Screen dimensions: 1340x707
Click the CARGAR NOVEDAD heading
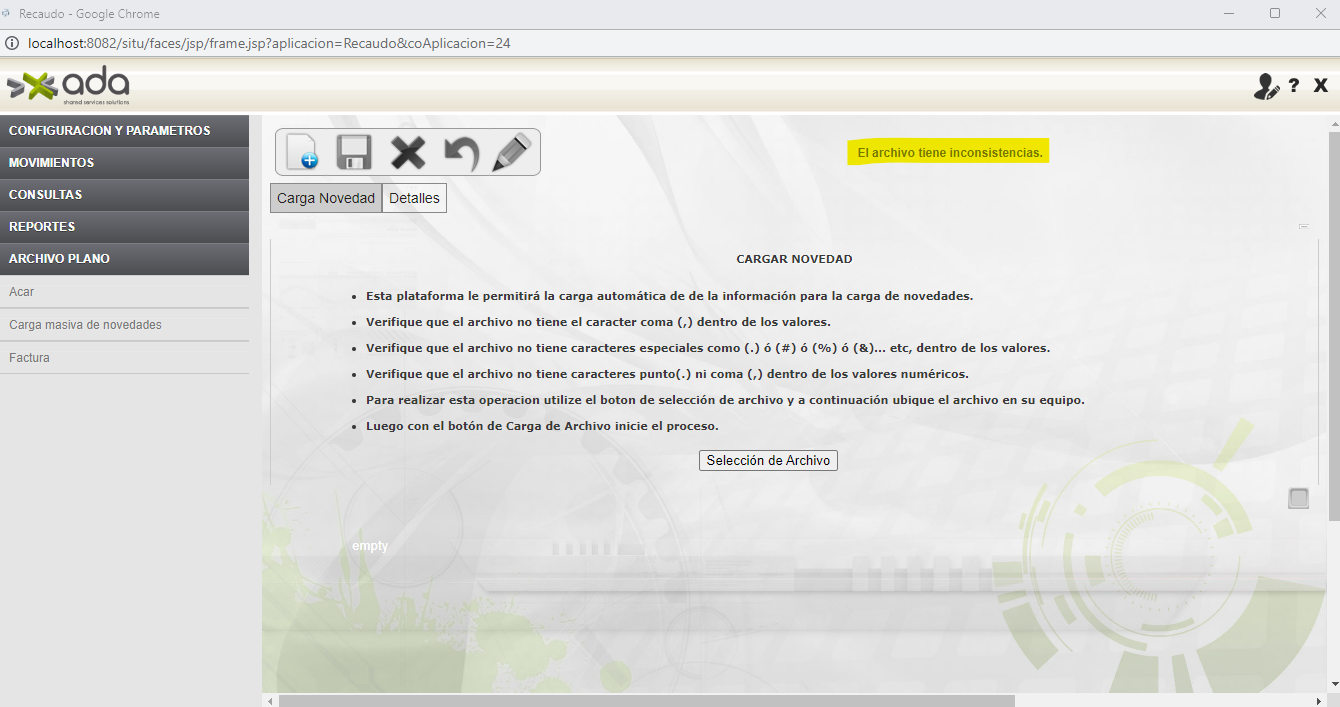tap(794, 259)
